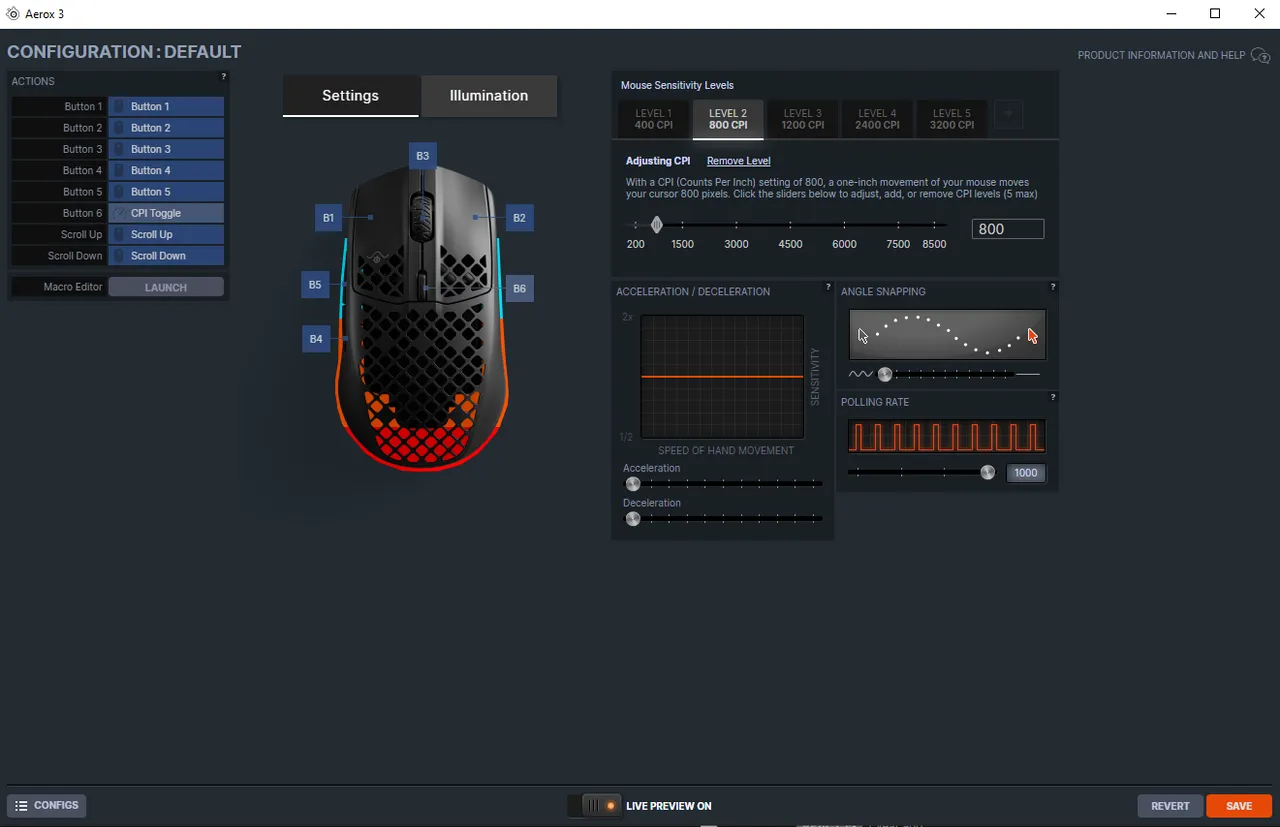Open Scroll Up action dropdown
1280x827 pixels.
166,234
